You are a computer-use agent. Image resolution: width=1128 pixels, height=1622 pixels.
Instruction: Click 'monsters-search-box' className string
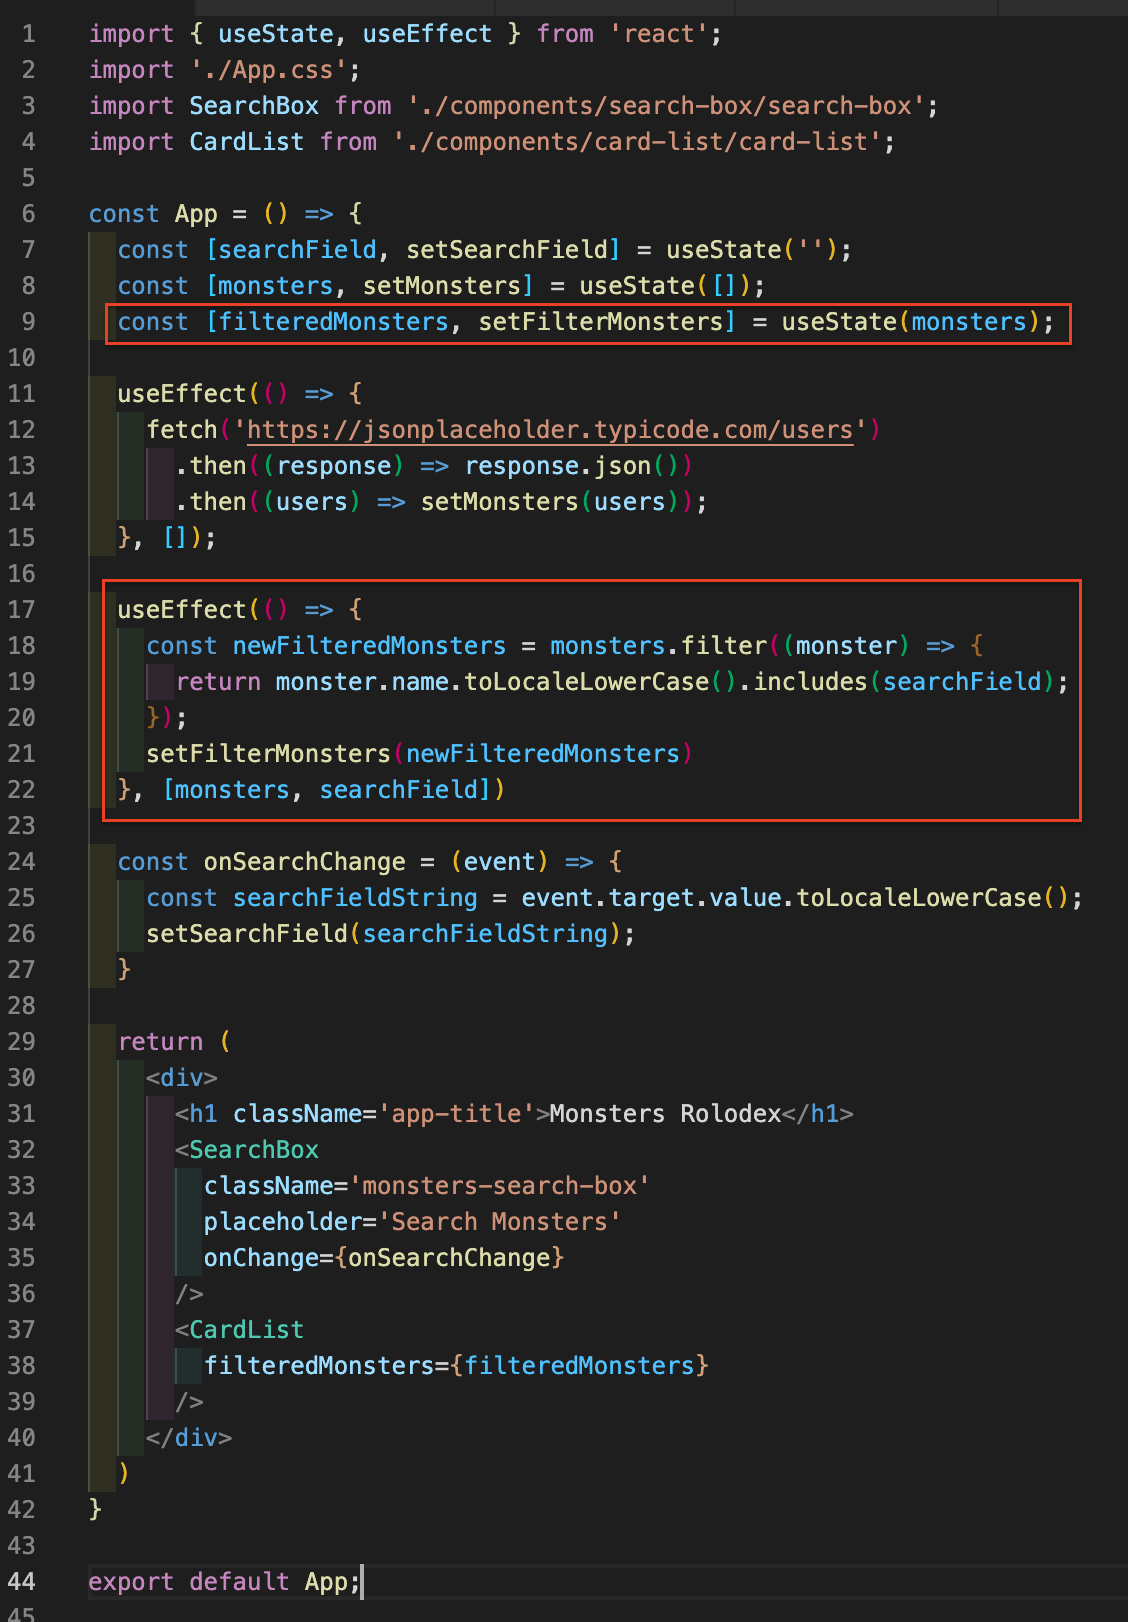tap(500, 1186)
